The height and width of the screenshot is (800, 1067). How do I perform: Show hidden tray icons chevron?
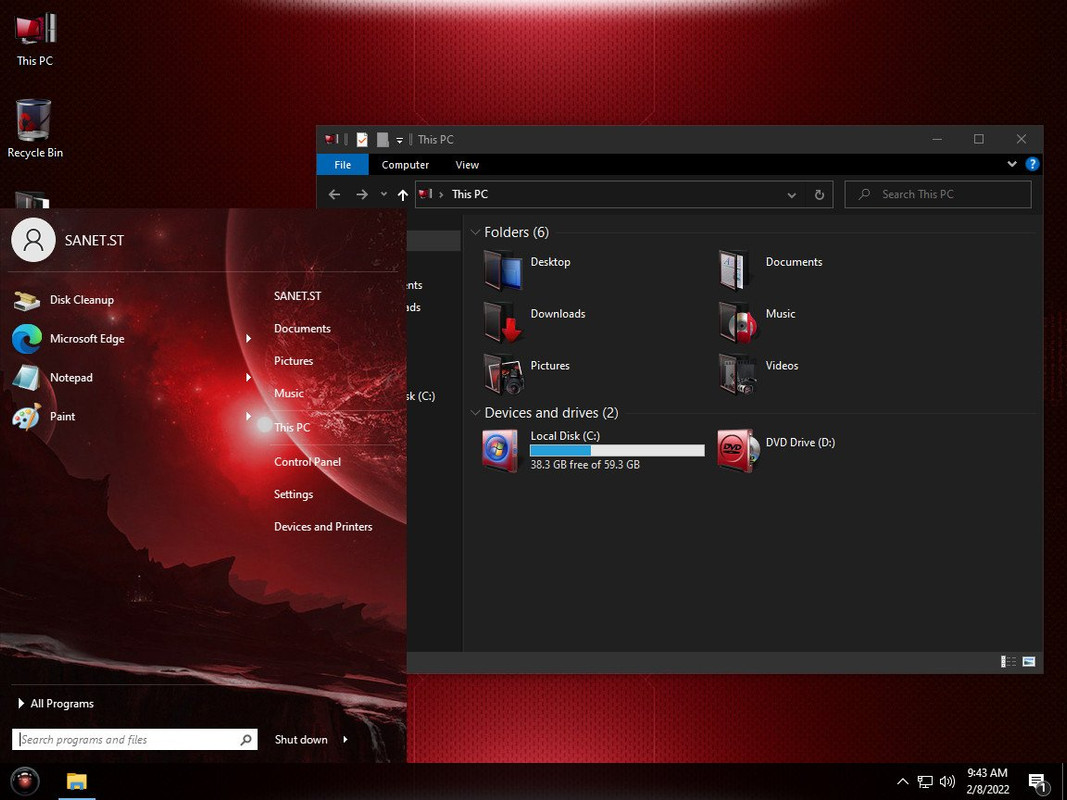(x=902, y=782)
